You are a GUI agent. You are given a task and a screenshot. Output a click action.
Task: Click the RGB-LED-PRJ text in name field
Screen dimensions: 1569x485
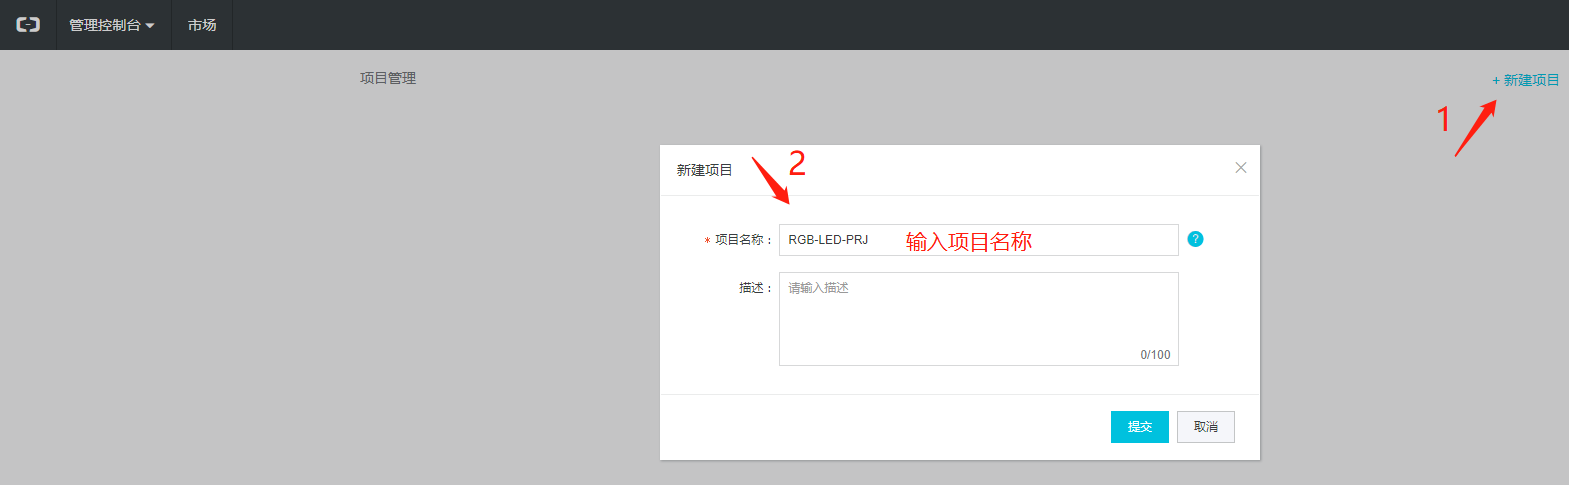[x=828, y=240]
